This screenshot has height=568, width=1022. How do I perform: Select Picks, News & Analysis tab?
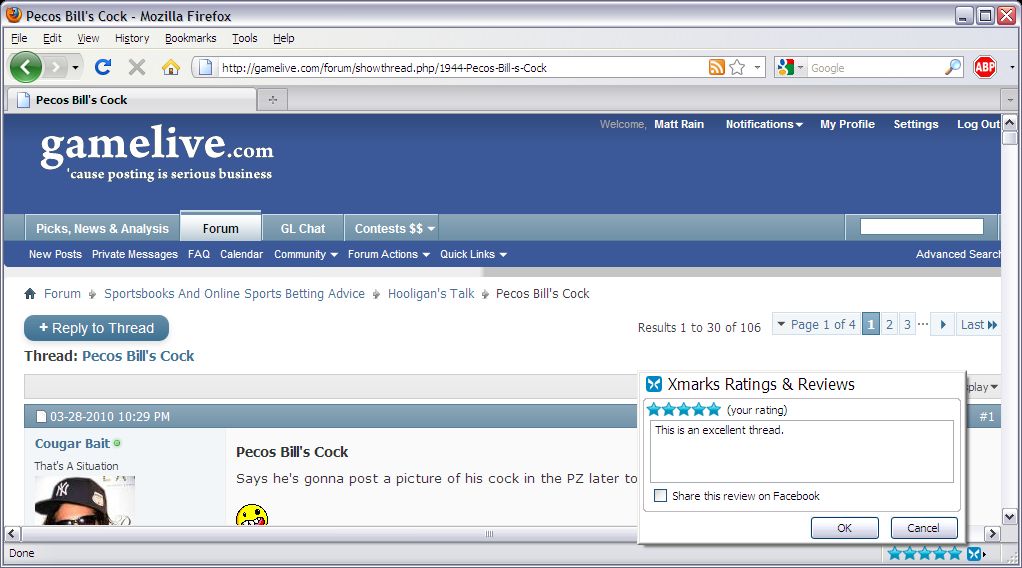coord(102,228)
